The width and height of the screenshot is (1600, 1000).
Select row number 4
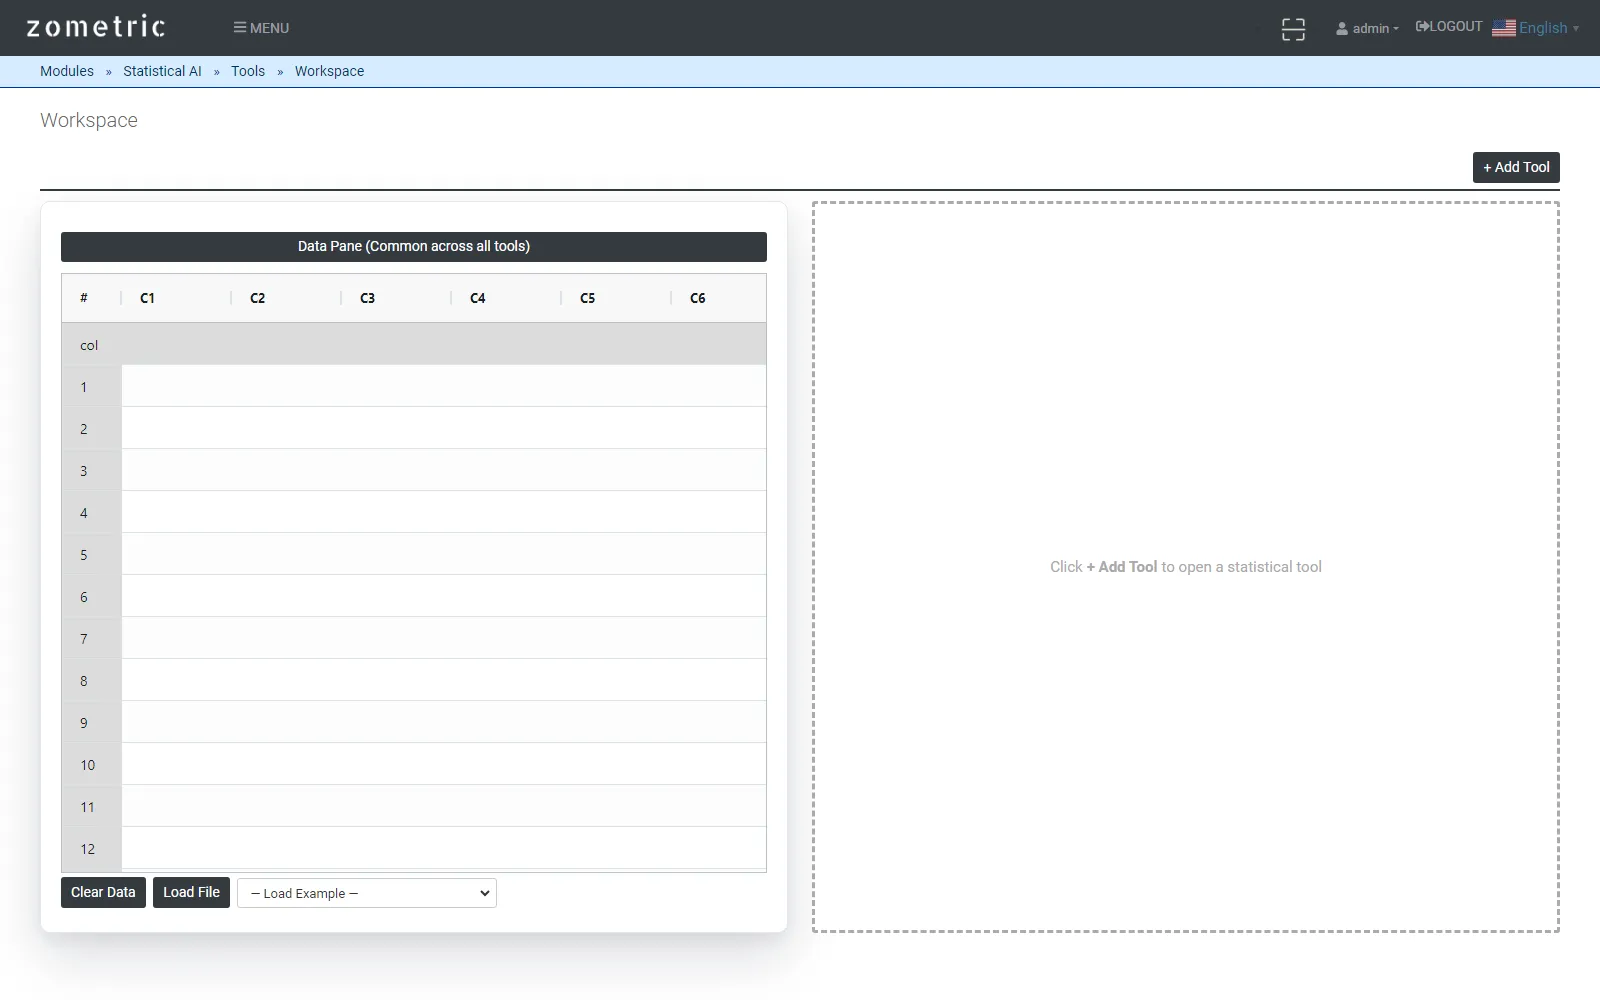pyautogui.click(x=91, y=513)
